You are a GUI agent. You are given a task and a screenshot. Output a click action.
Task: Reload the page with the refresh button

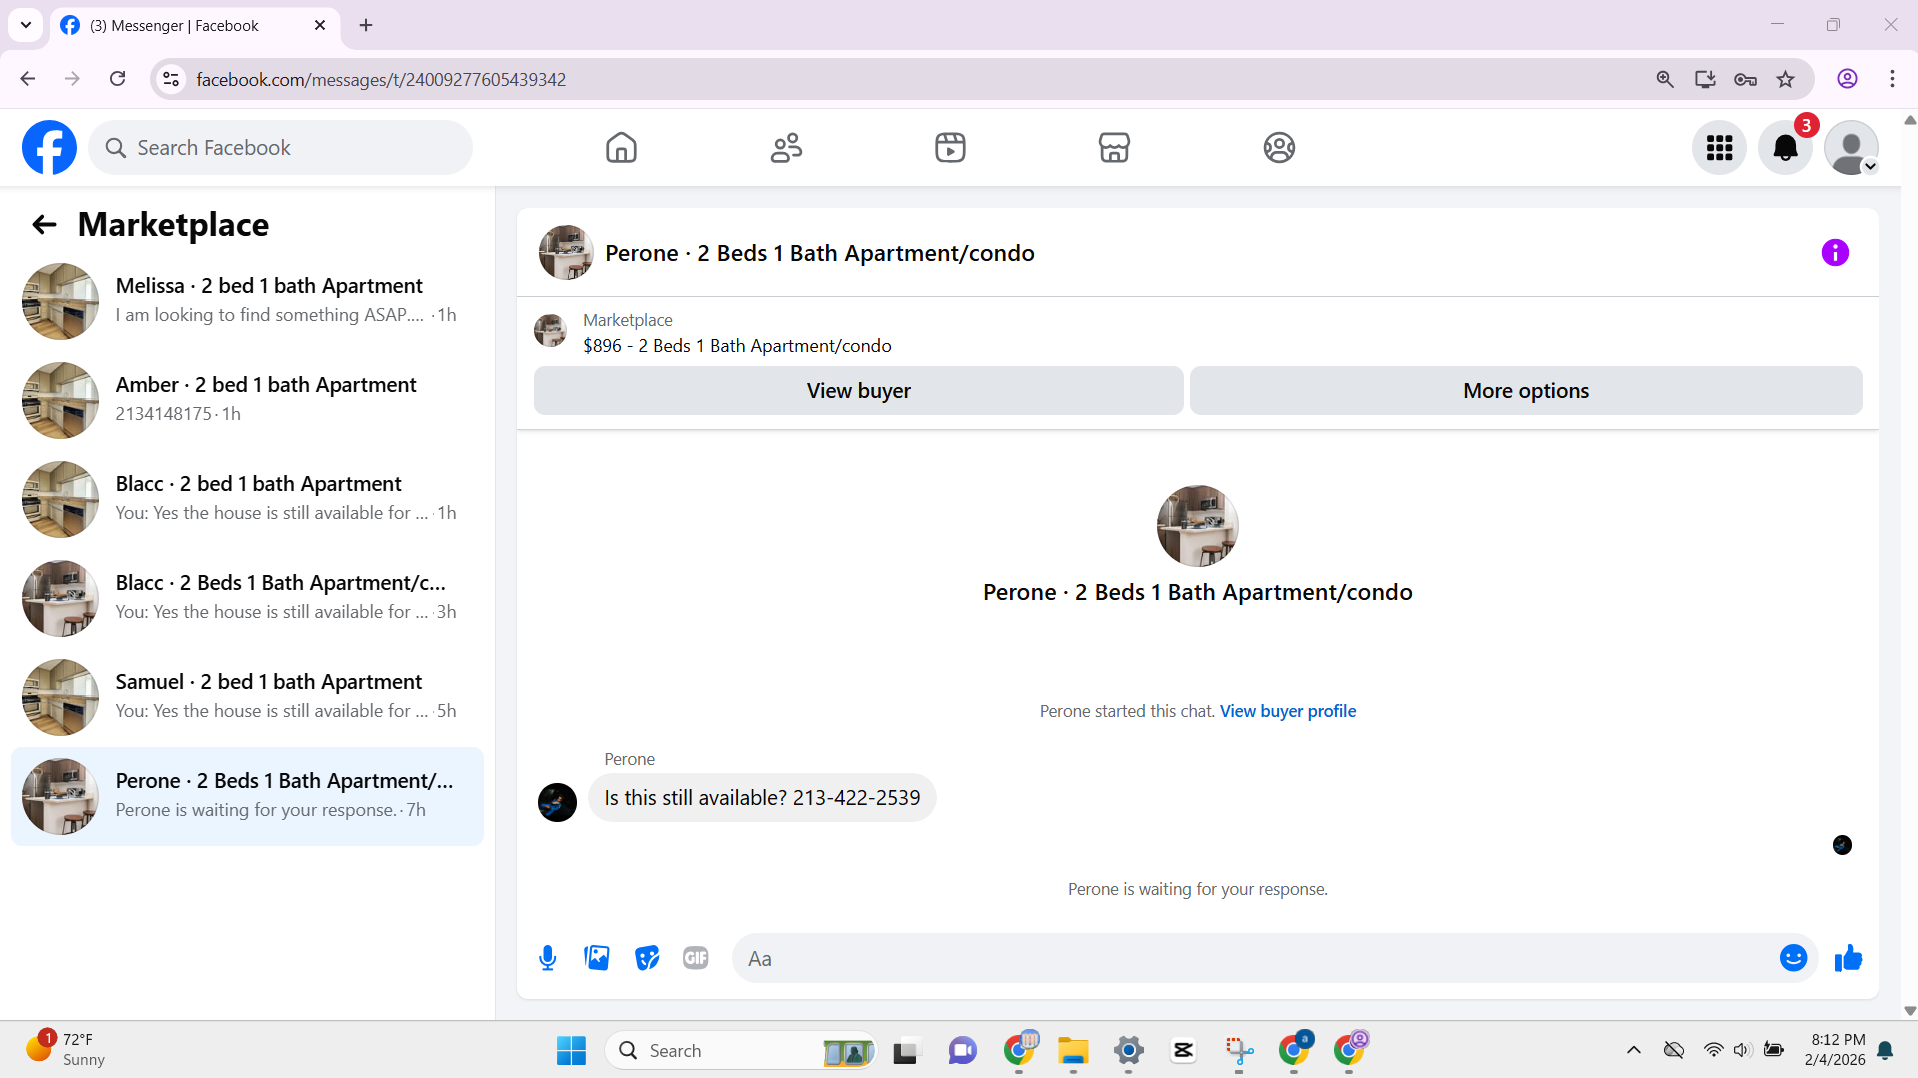[x=117, y=79]
